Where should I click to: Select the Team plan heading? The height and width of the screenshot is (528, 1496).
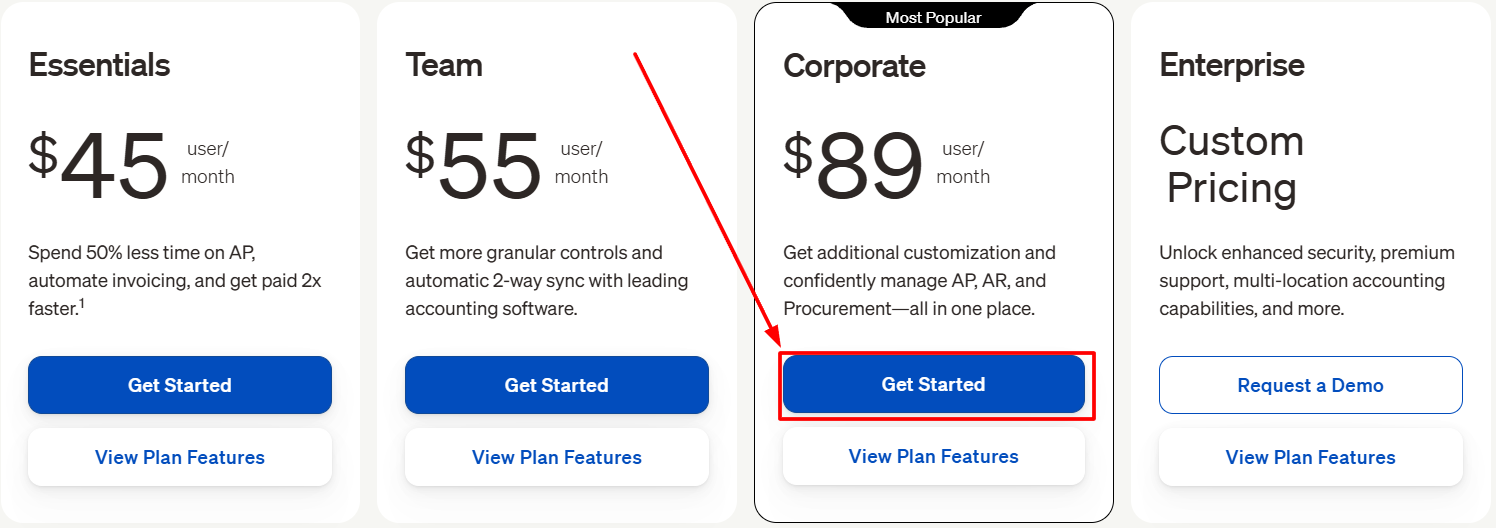444,65
